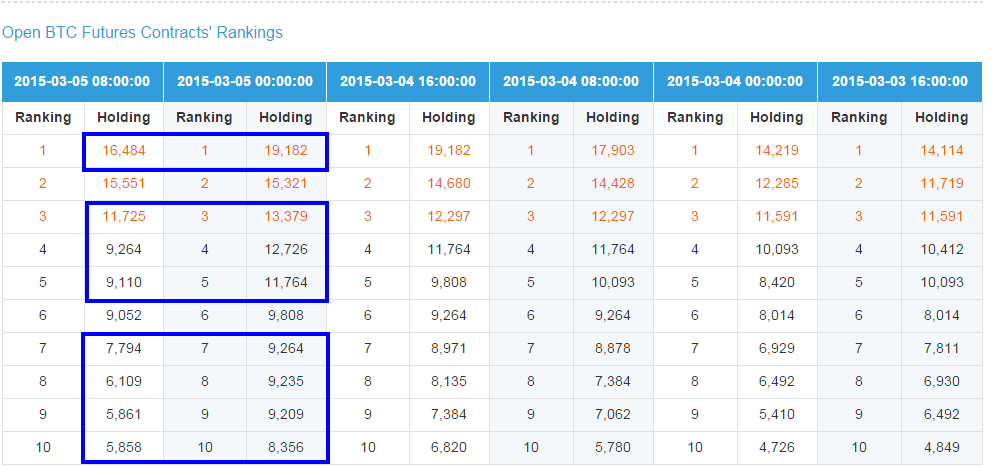Click the holding value 9,110
Image resolution: width=997 pixels, height=466 pixels.
coord(123,282)
